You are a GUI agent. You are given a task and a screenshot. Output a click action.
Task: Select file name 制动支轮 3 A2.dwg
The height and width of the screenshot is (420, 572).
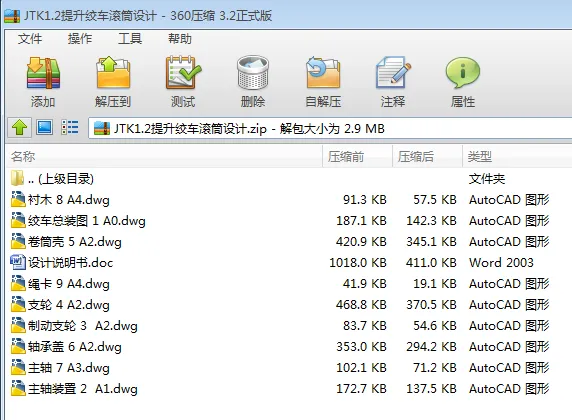[x=83, y=325]
